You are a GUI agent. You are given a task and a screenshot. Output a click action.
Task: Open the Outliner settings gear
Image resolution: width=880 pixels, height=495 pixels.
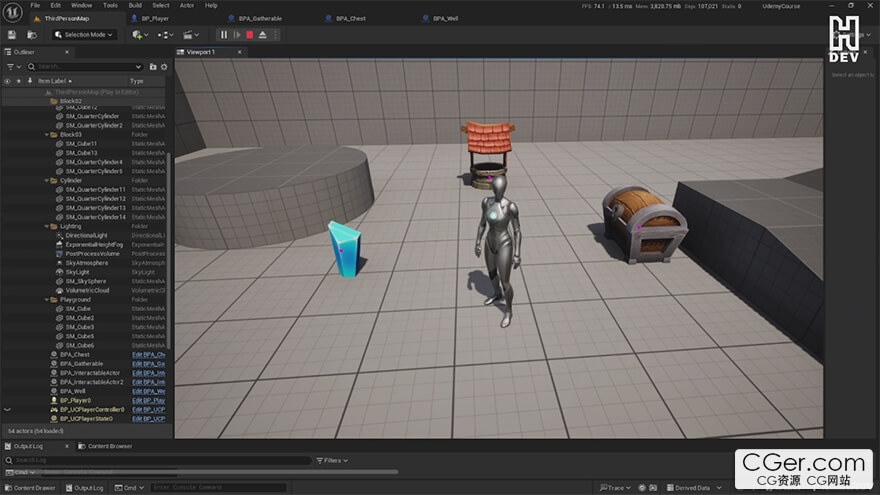(x=164, y=67)
